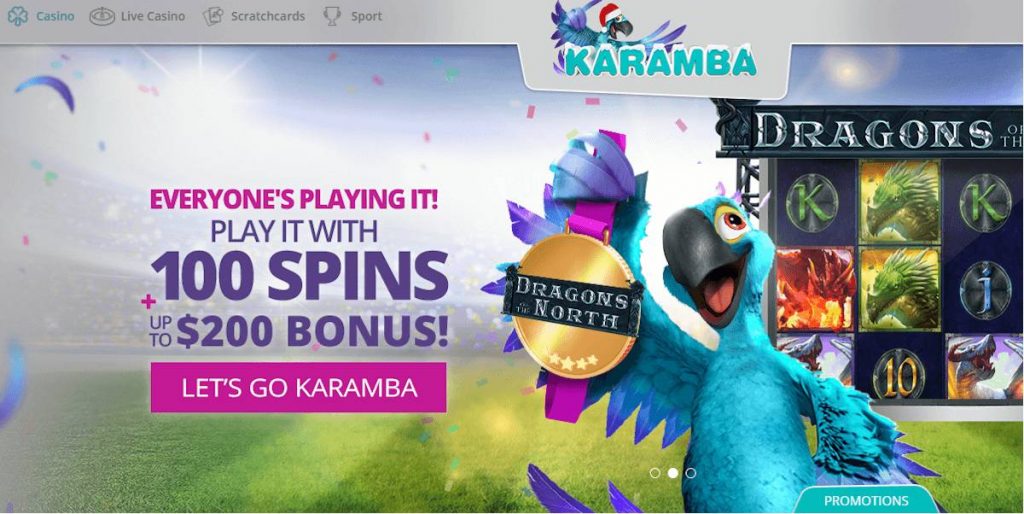This screenshot has height=514, width=1024.
Task: Select the first carousel slide dot
Action: point(655,473)
